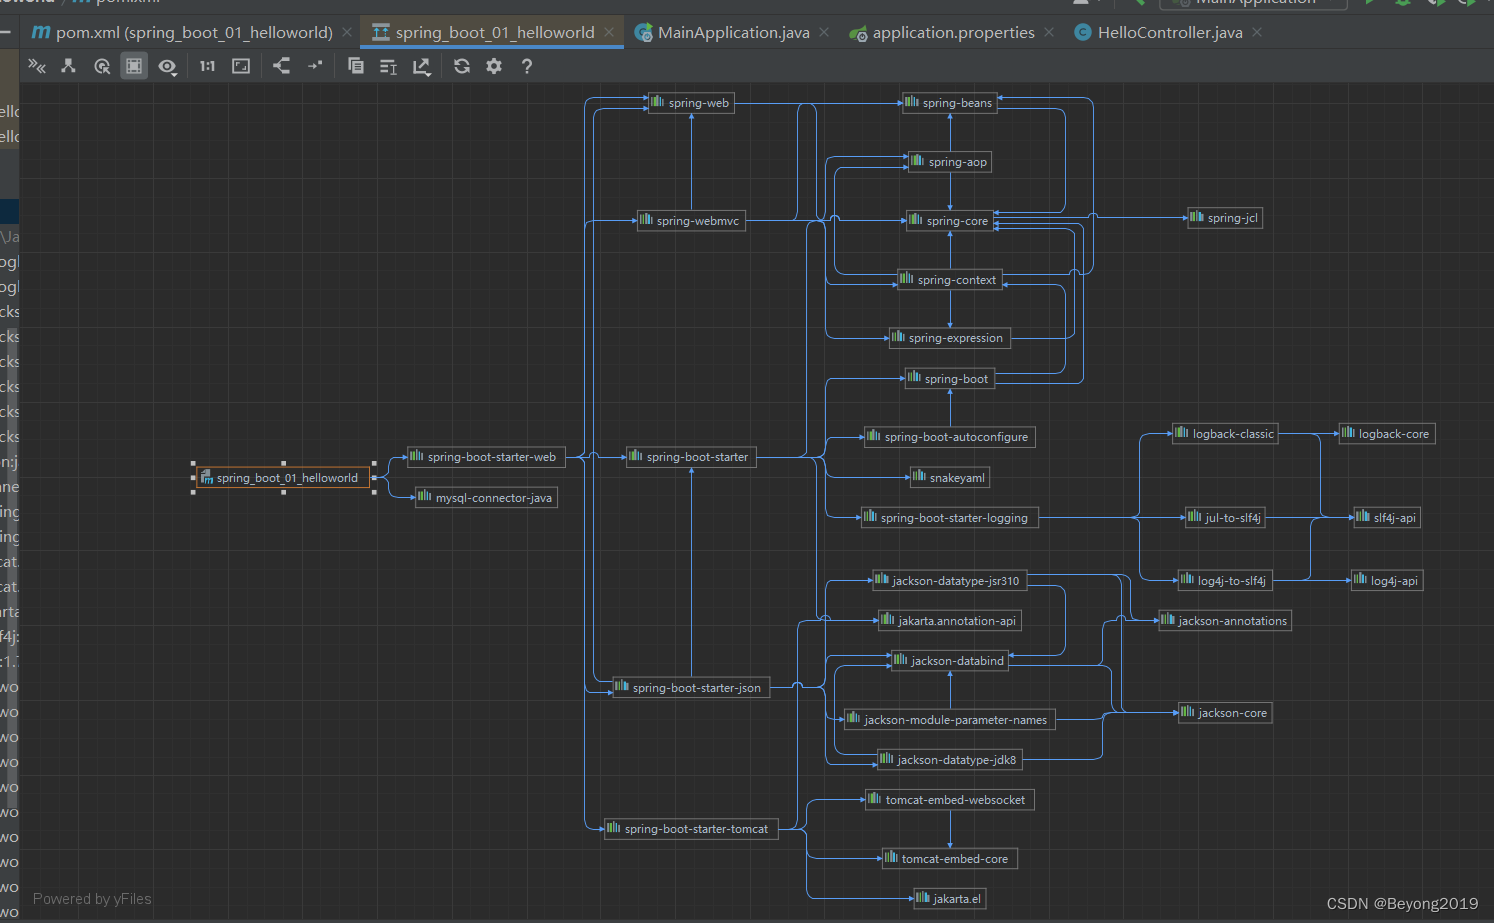Image resolution: width=1494 pixels, height=923 pixels.
Task: Click the fit content toolbar icon
Action: [241, 66]
